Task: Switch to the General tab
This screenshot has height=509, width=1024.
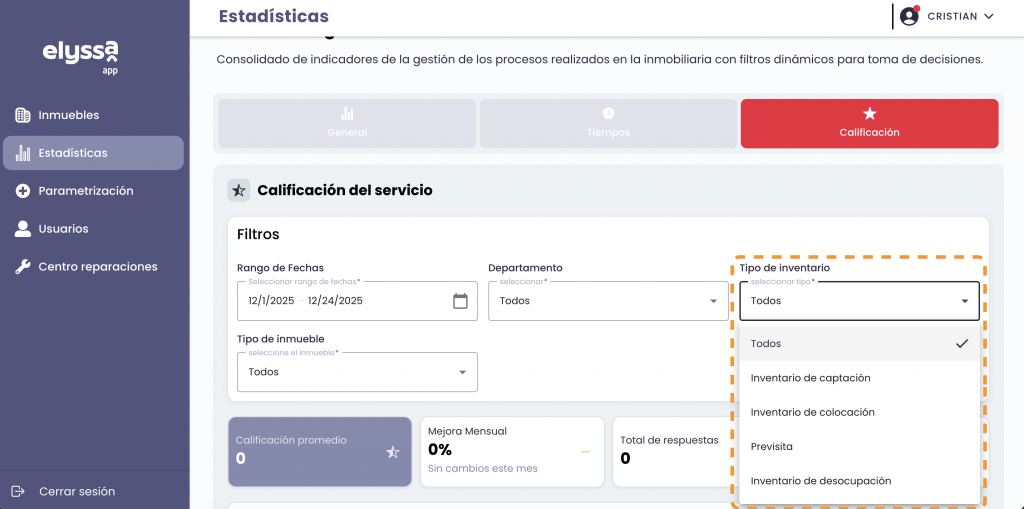Action: [x=347, y=123]
